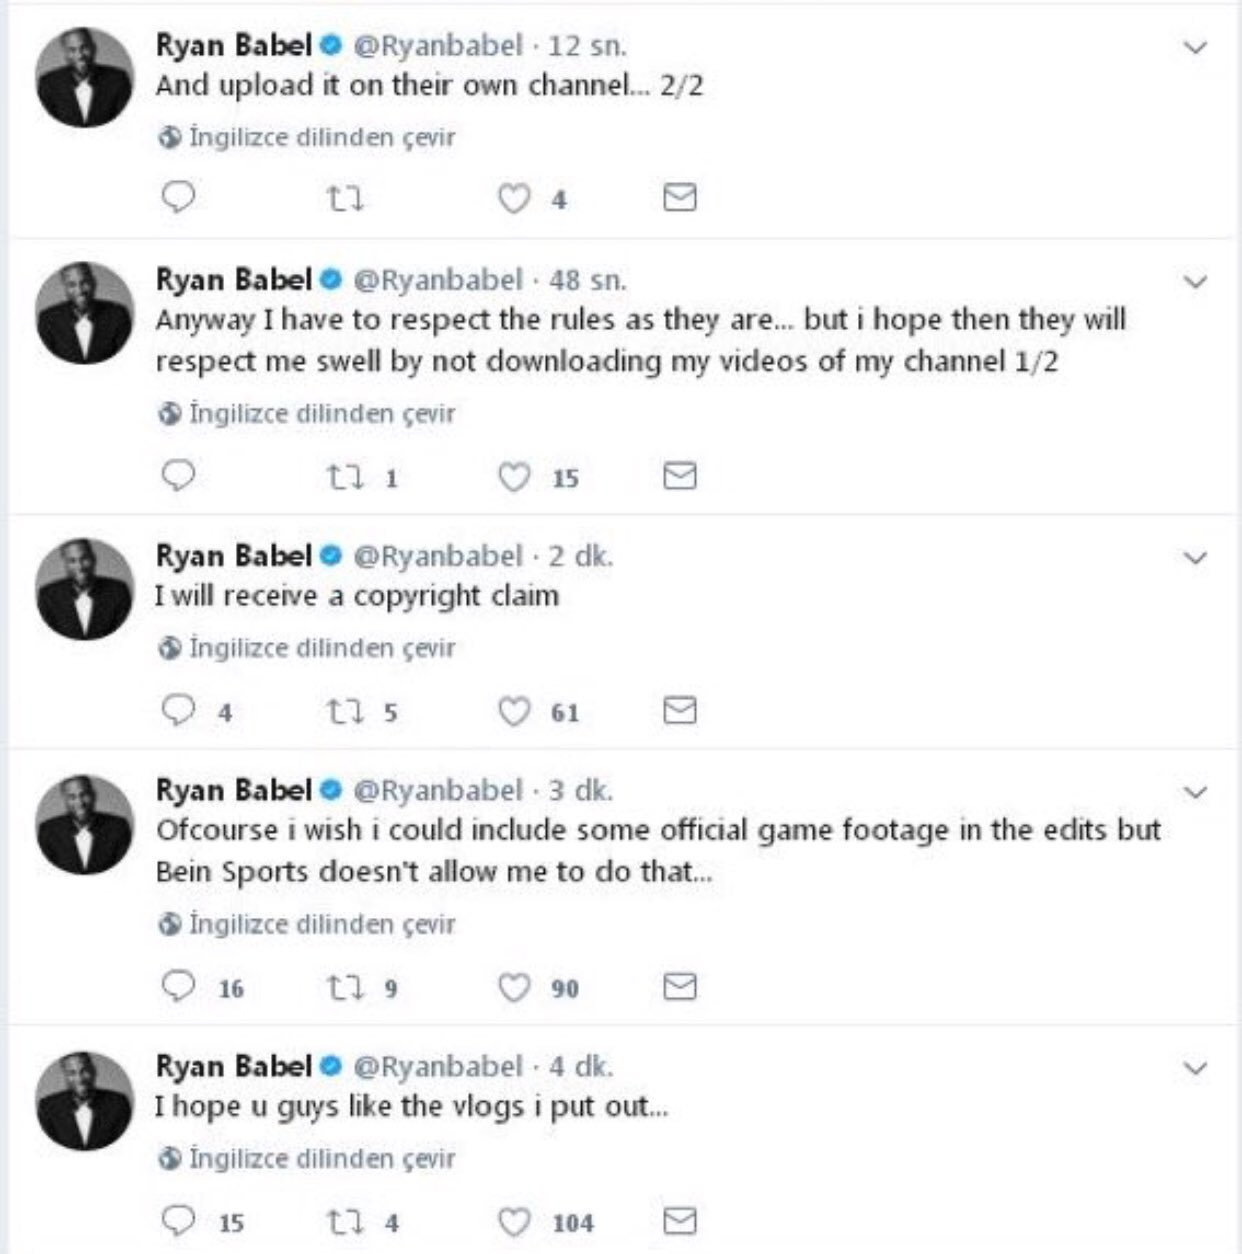Reply to the "Bein Sports" tweet
Image resolution: width=1242 pixels, height=1254 pixels.
(x=178, y=987)
